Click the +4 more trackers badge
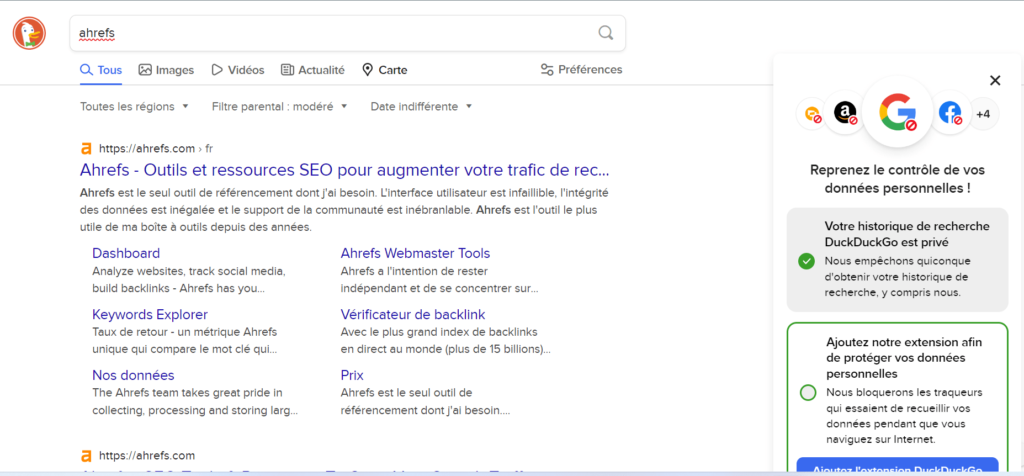The height and width of the screenshot is (476, 1024). click(983, 114)
